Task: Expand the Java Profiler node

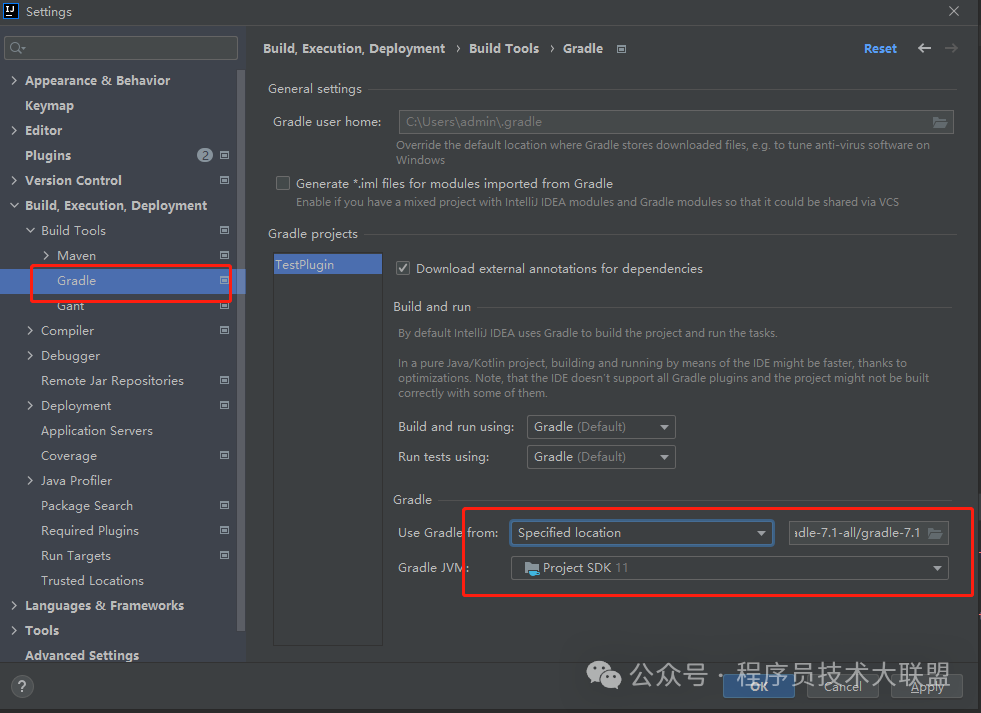Action: pyautogui.click(x=30, y=480)
